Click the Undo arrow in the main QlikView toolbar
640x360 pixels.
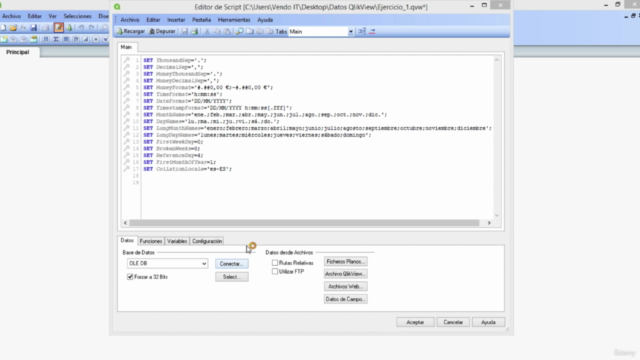81,28
